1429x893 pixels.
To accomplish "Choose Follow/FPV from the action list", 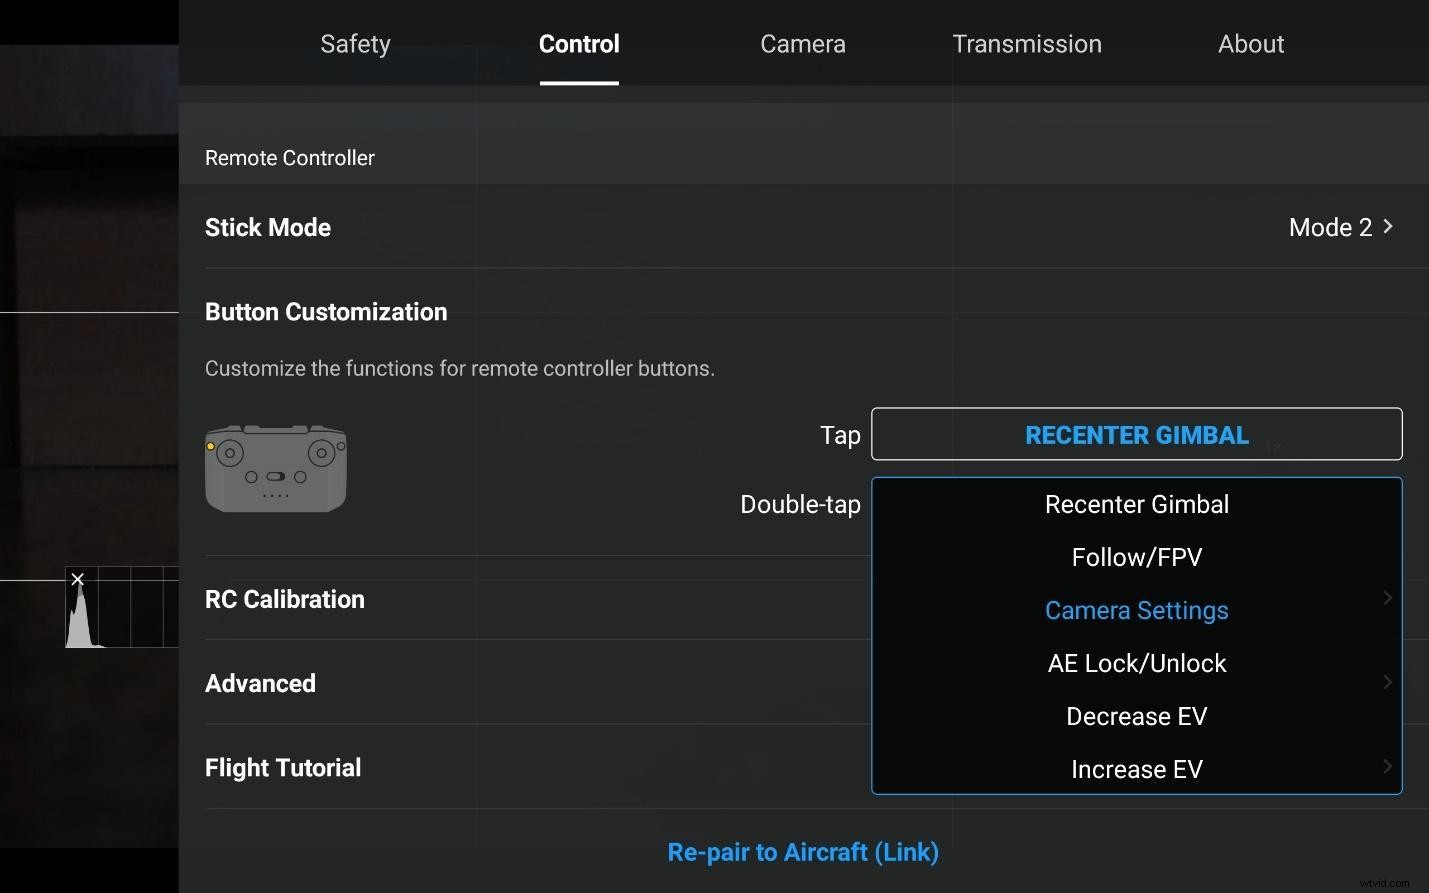I will (x=1137, y=557).
